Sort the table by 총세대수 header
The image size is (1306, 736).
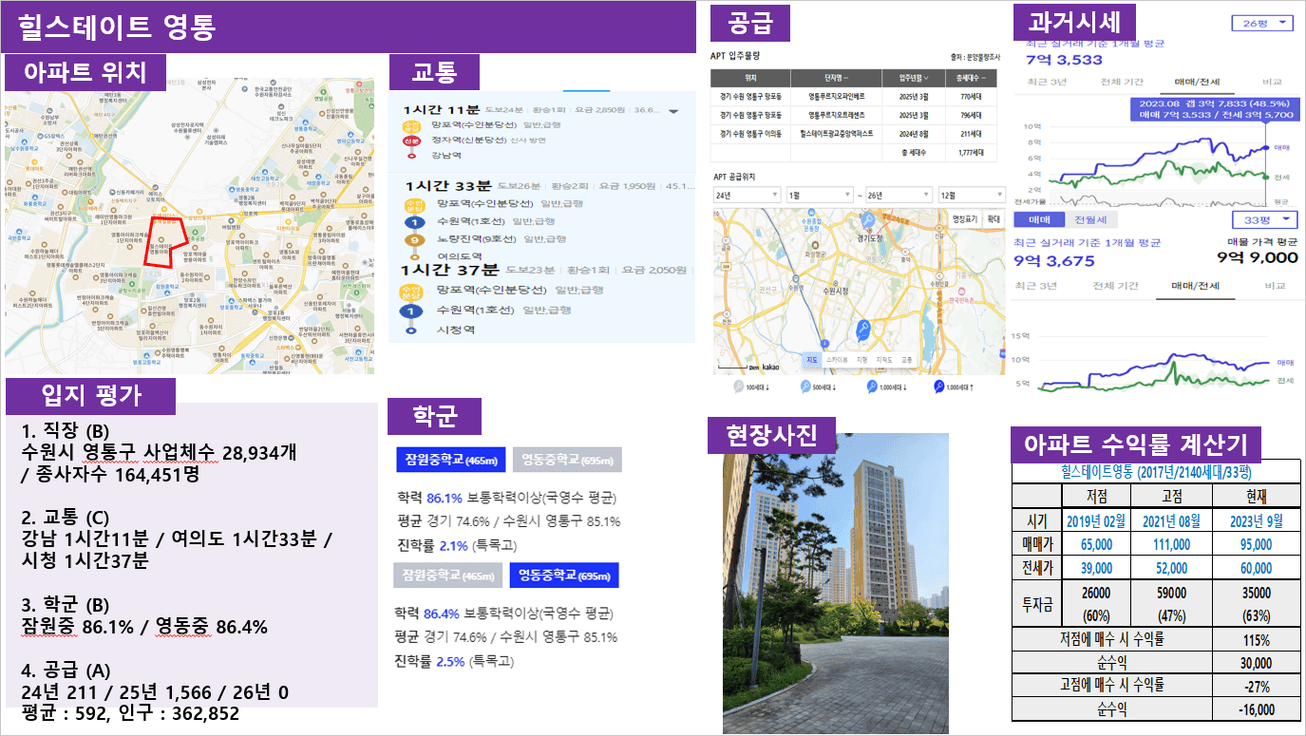pyautogui.click(x=971, y=78)
